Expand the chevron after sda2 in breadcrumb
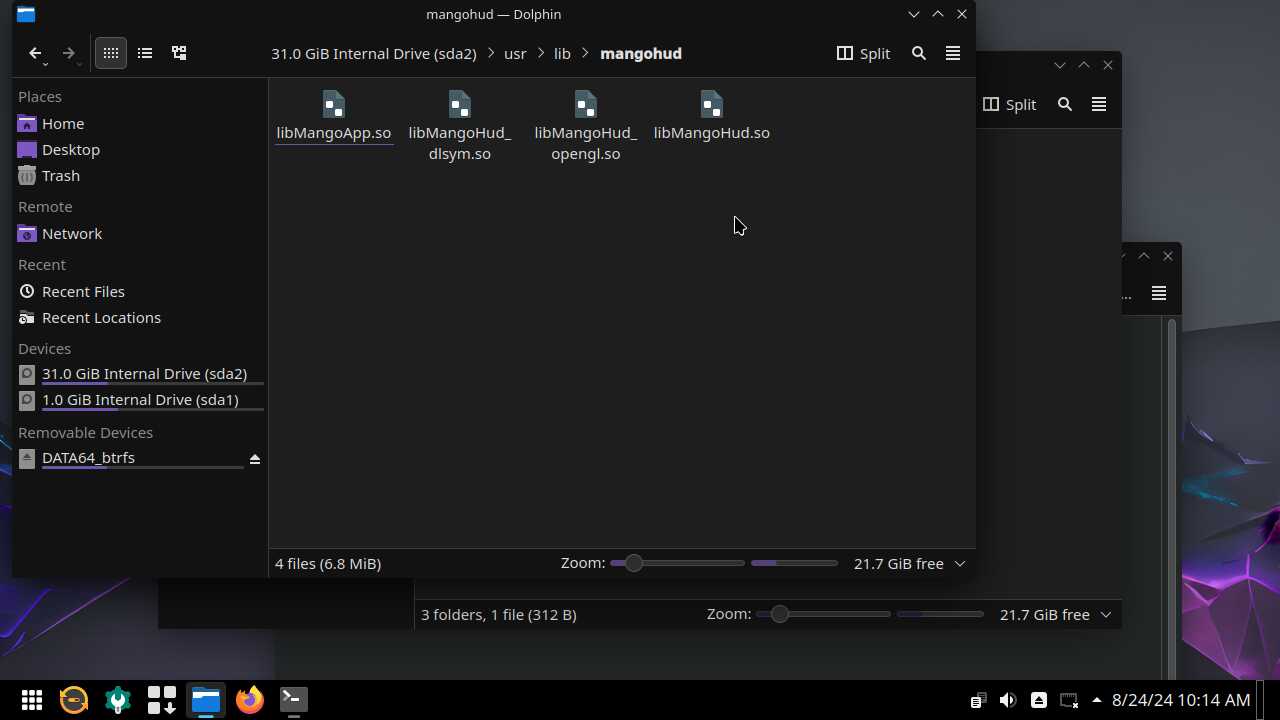 491,53
